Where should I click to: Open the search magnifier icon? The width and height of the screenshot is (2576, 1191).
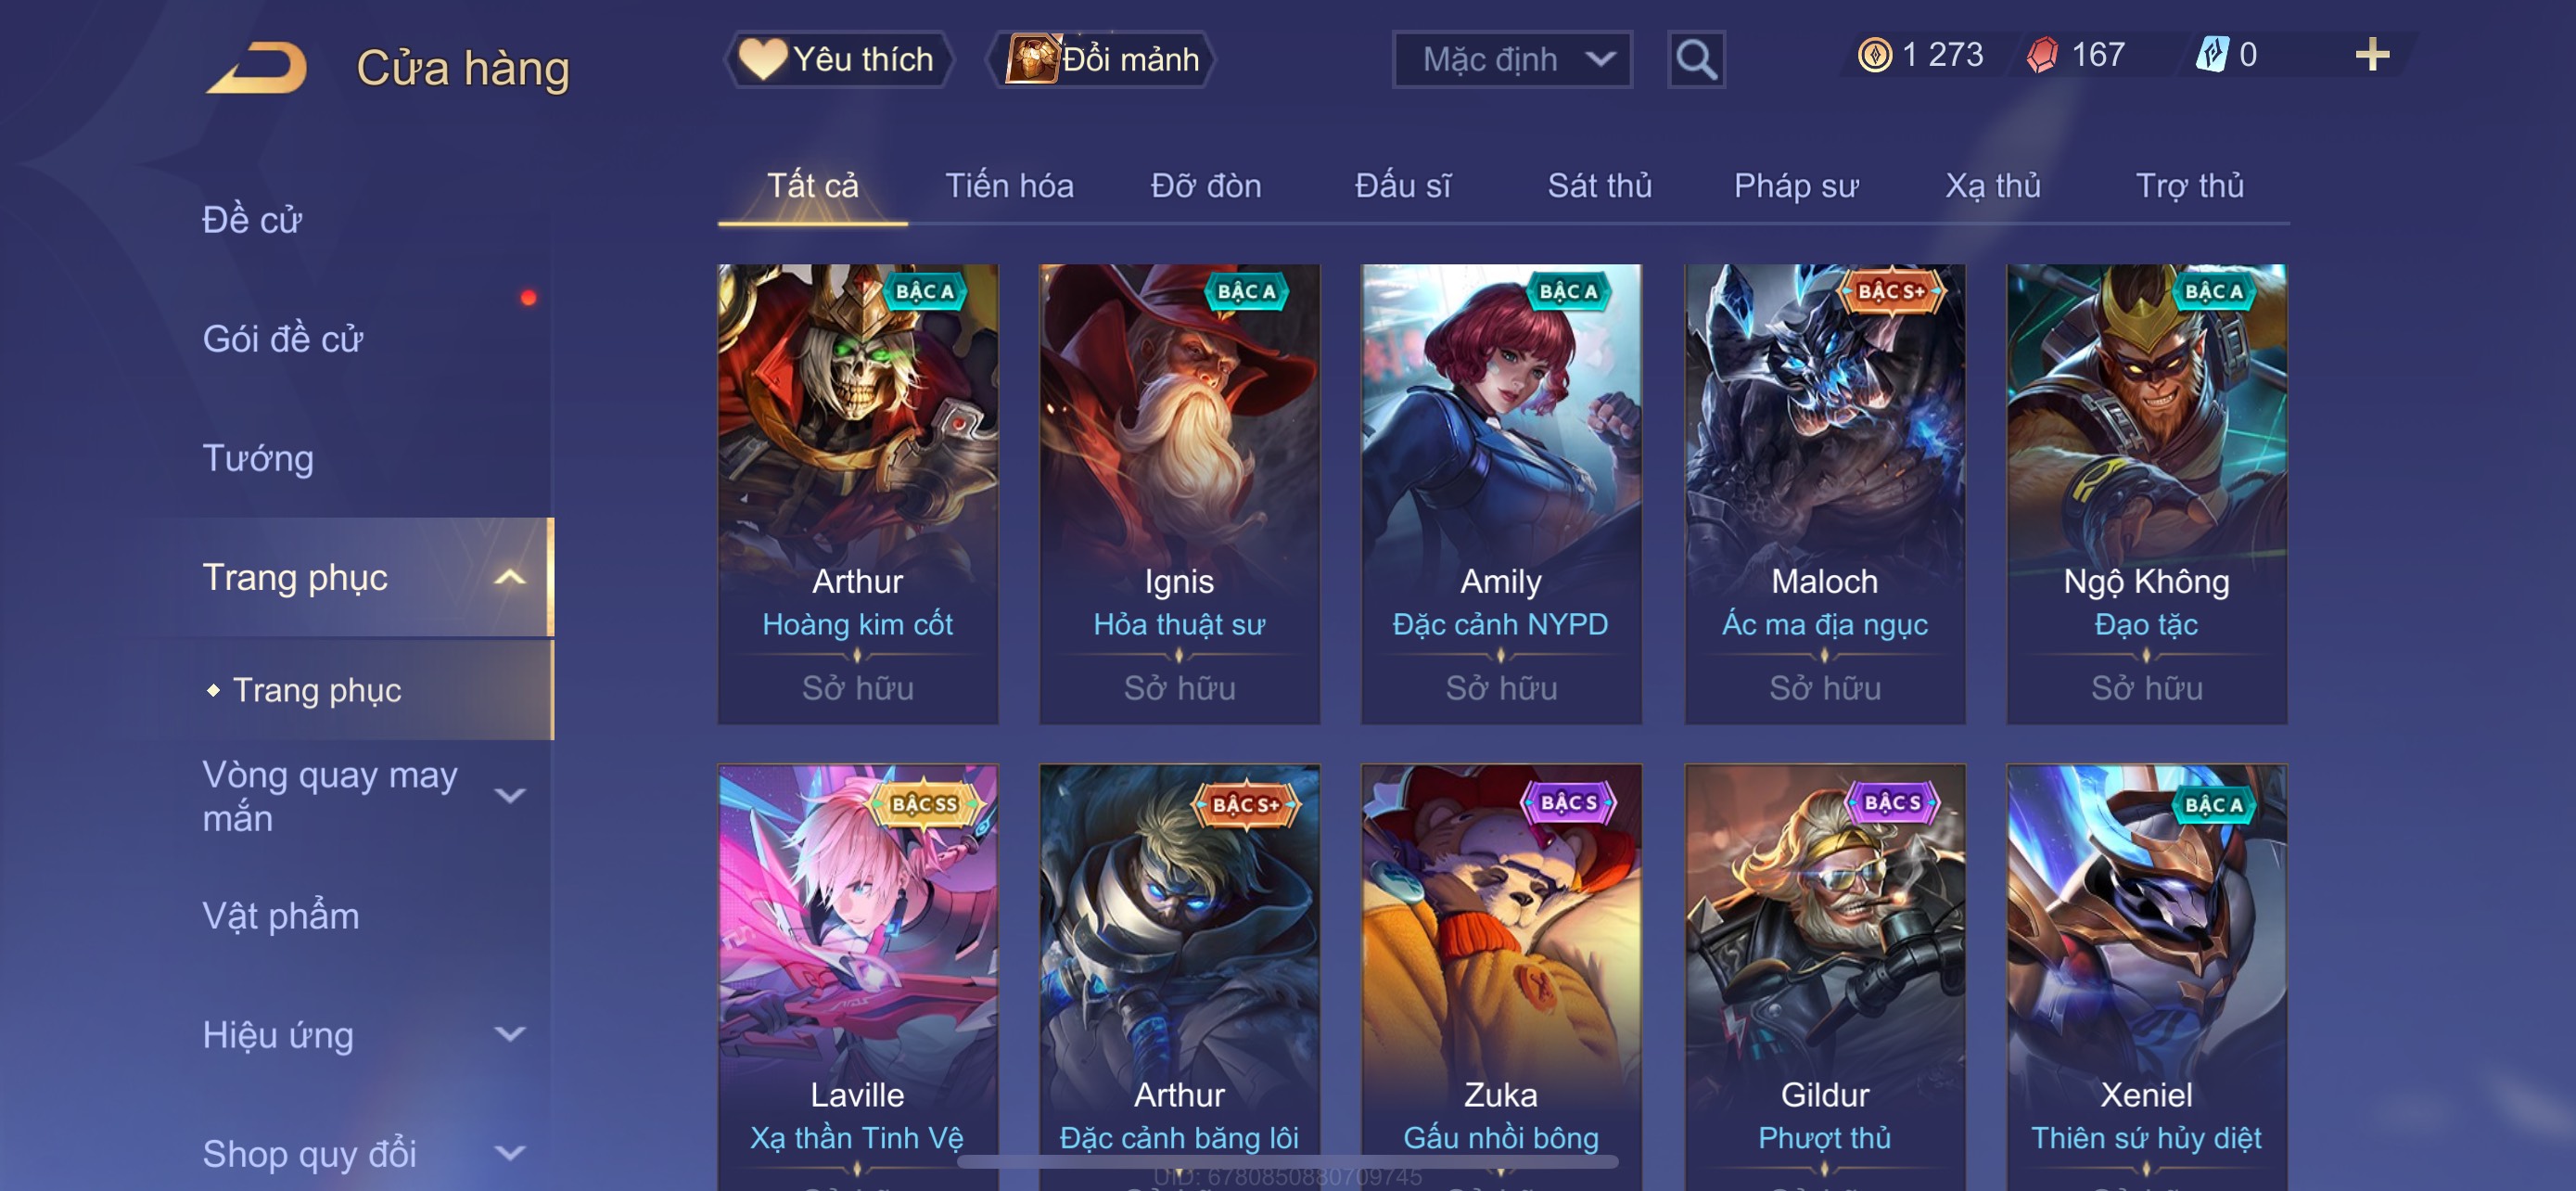[1696, 60]
